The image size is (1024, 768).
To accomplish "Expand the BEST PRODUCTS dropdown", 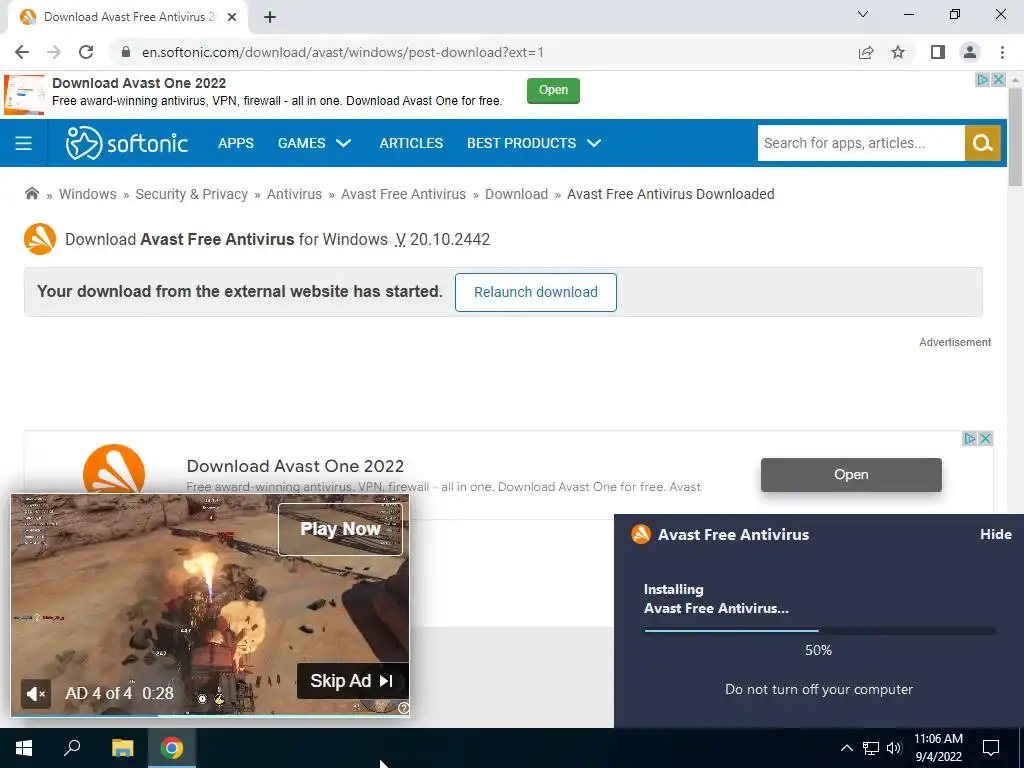I will click(534, 143).
